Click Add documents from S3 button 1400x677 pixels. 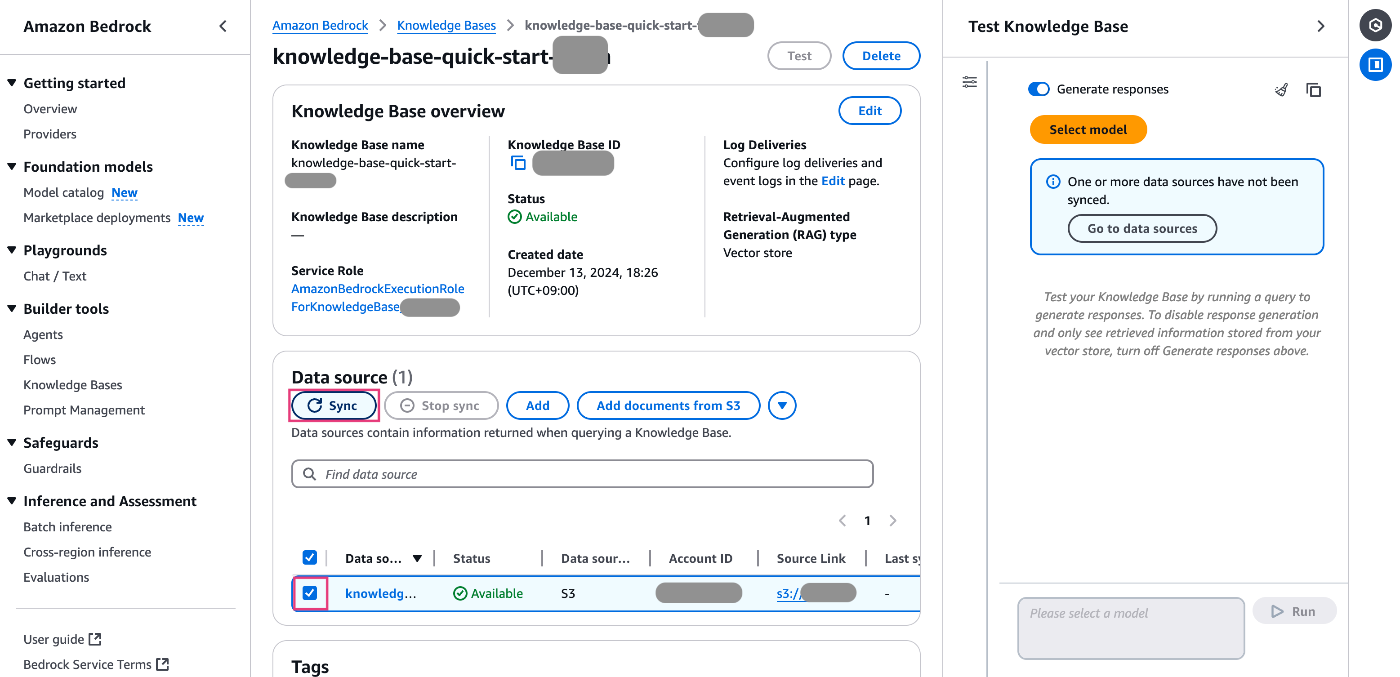click(x=668, y=406)
